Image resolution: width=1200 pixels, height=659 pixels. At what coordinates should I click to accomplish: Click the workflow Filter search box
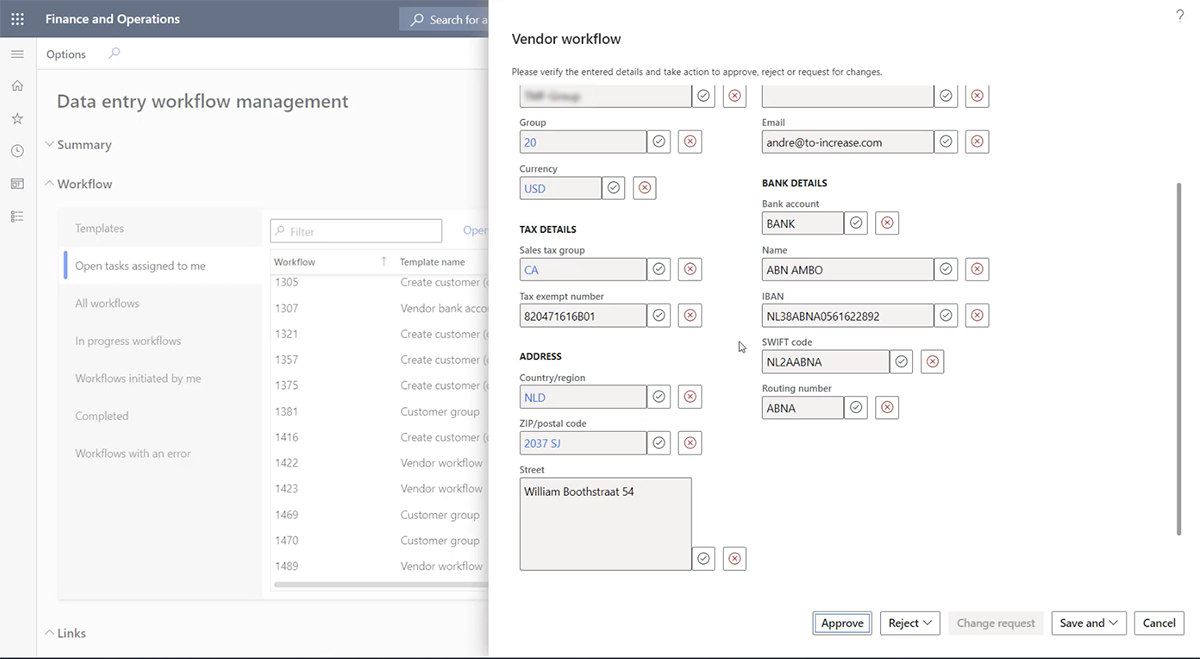click(x=355, y=230)
